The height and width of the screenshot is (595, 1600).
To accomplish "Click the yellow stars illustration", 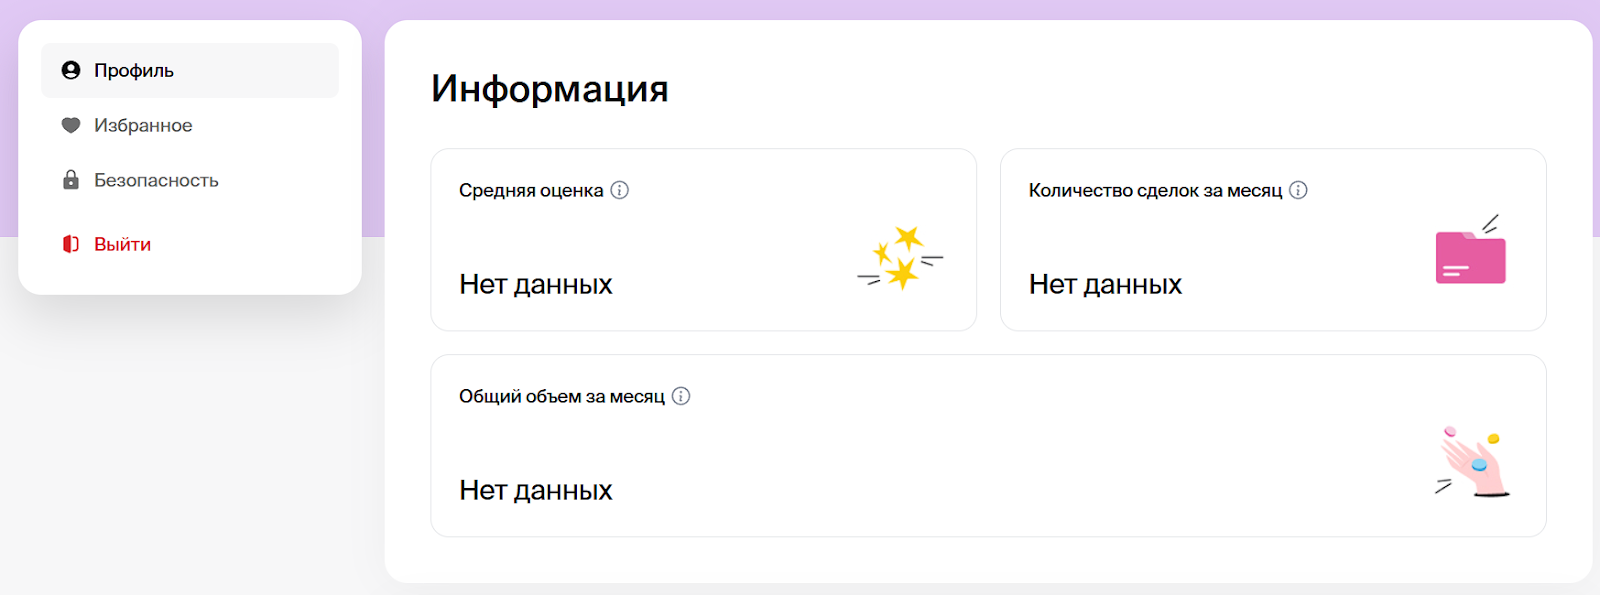I will (900, 258).
